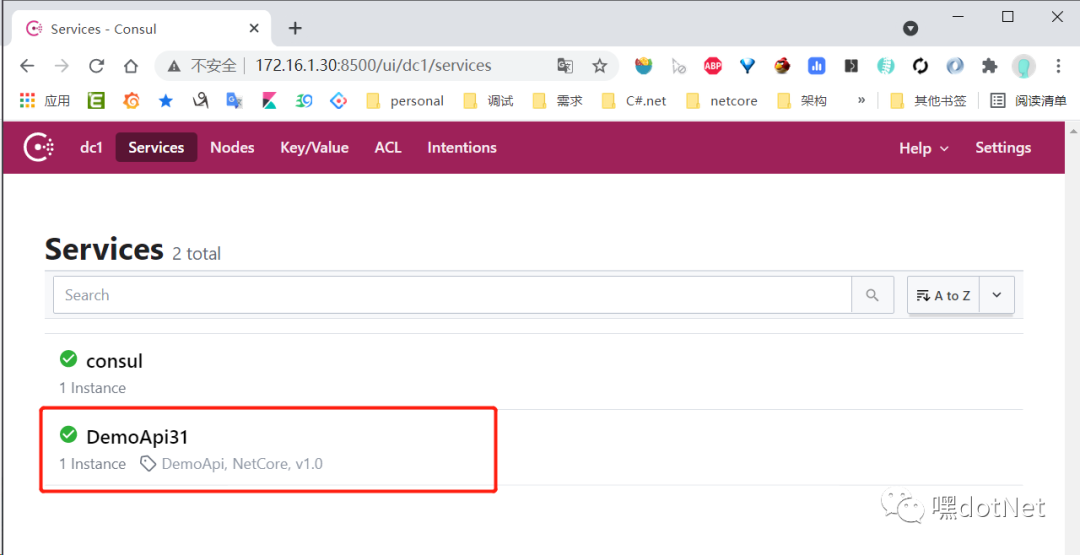Open the Key/Value tab
The image size is (1080, 555).
click(314, 147)
